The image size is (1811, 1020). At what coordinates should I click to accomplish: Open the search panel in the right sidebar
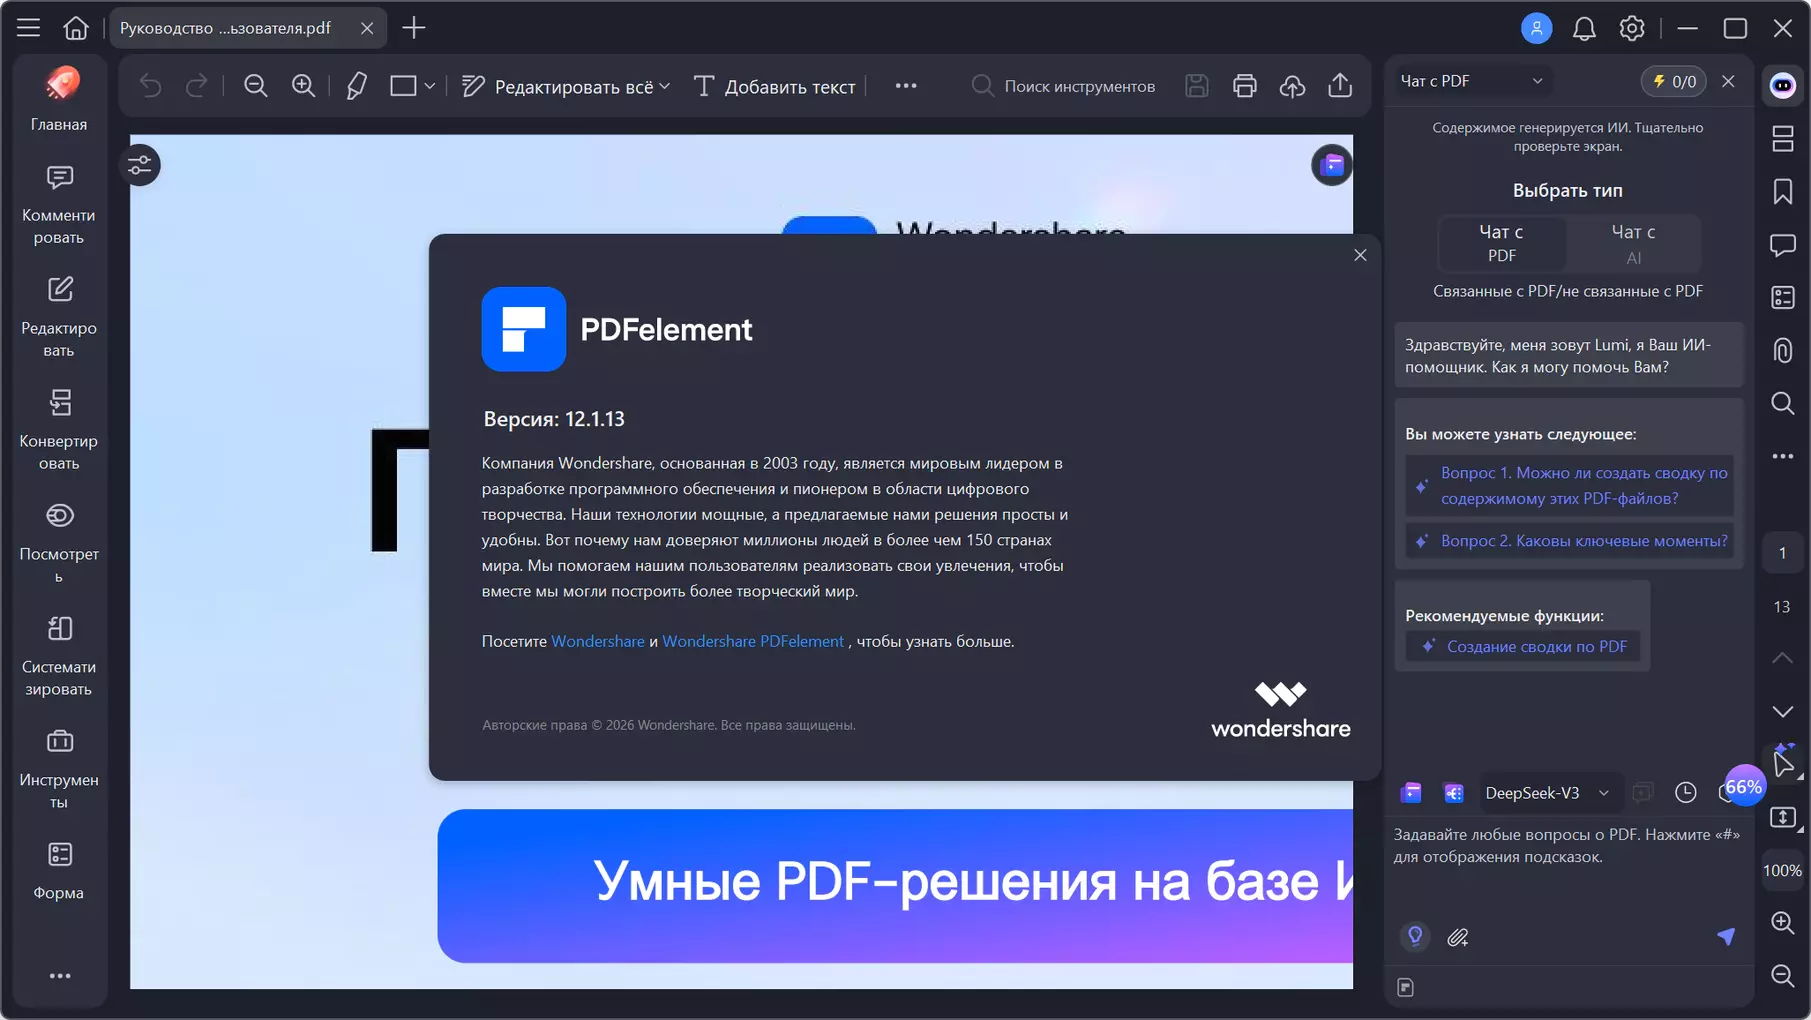(1783, 404)
